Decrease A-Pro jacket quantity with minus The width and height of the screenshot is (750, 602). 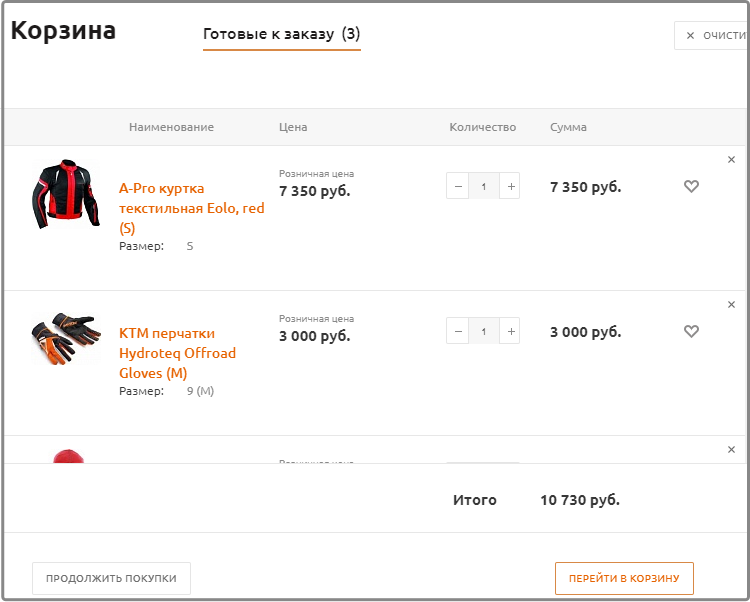click(458, 186)
